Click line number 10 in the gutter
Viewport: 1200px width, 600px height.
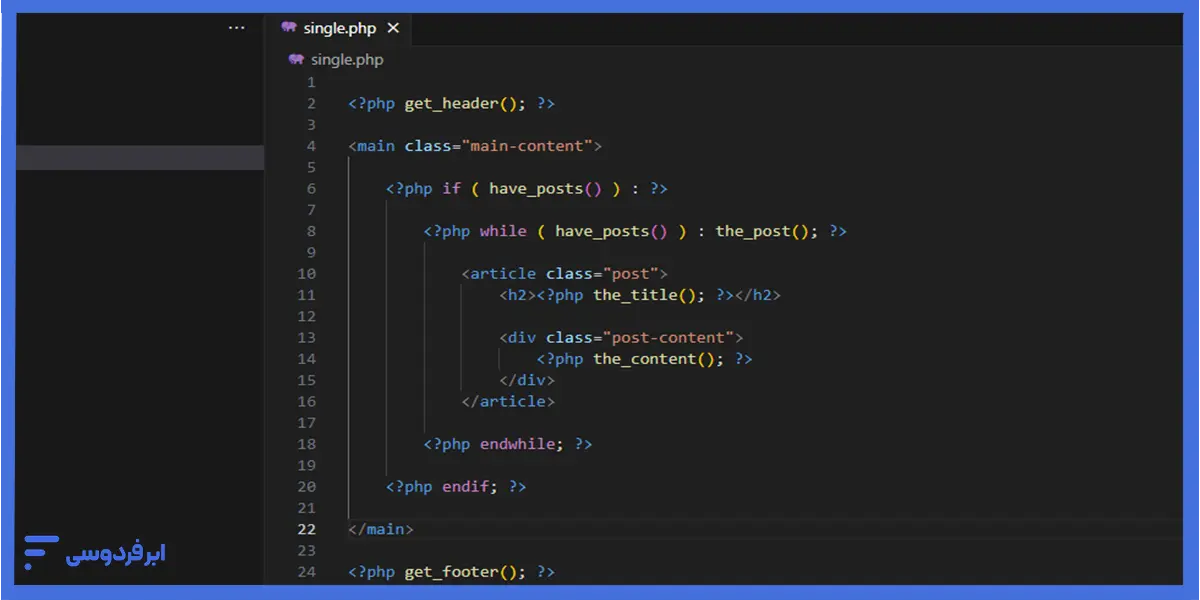point(306,274)
